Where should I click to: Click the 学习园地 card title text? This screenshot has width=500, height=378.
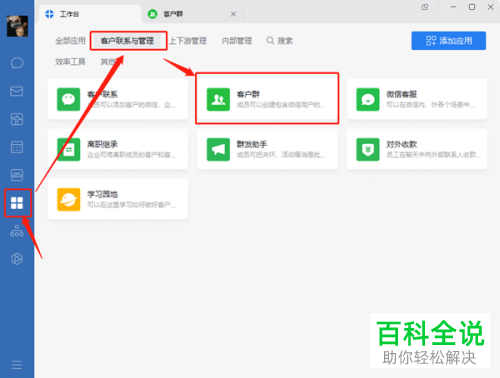(103, 194)
